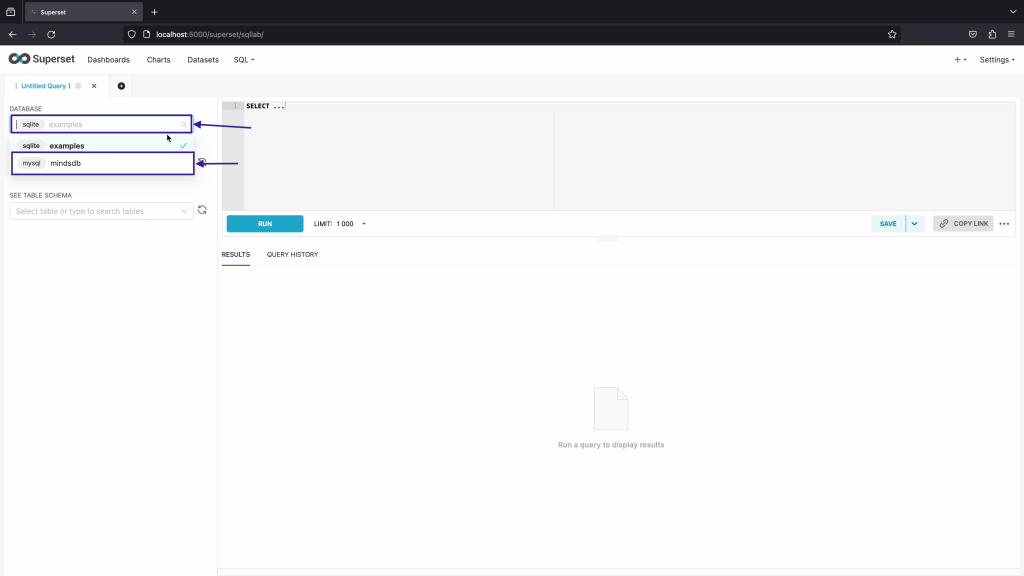Screen dimensions: 1024x576
Task: Expand the Save button's arrow menu
Action: 914,224
